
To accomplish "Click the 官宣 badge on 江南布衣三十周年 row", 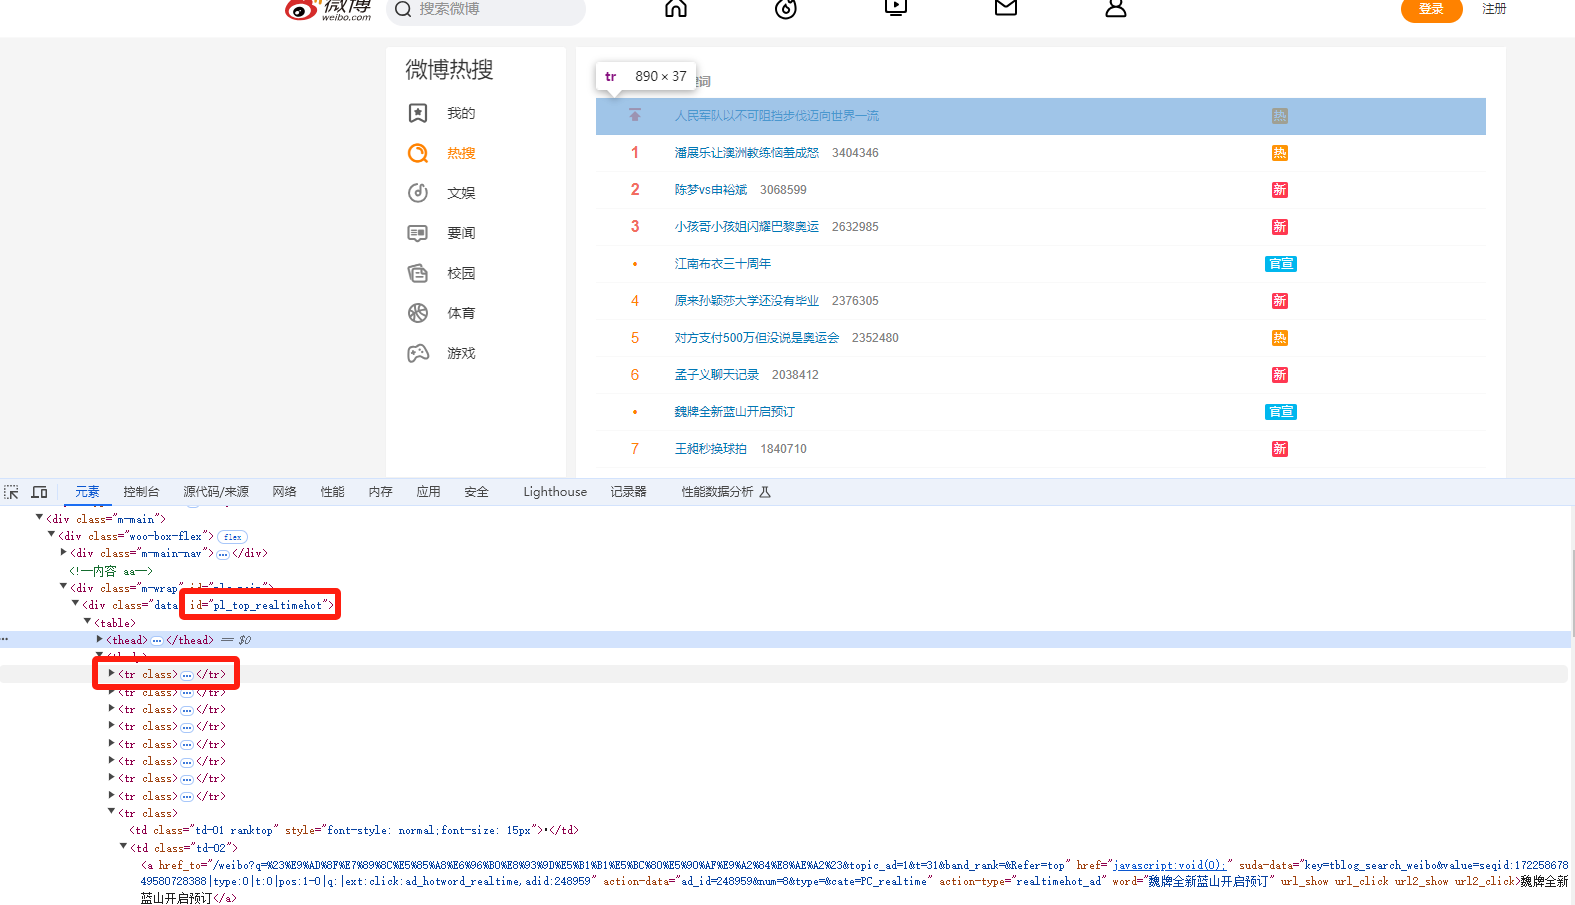I will 1281,264.
